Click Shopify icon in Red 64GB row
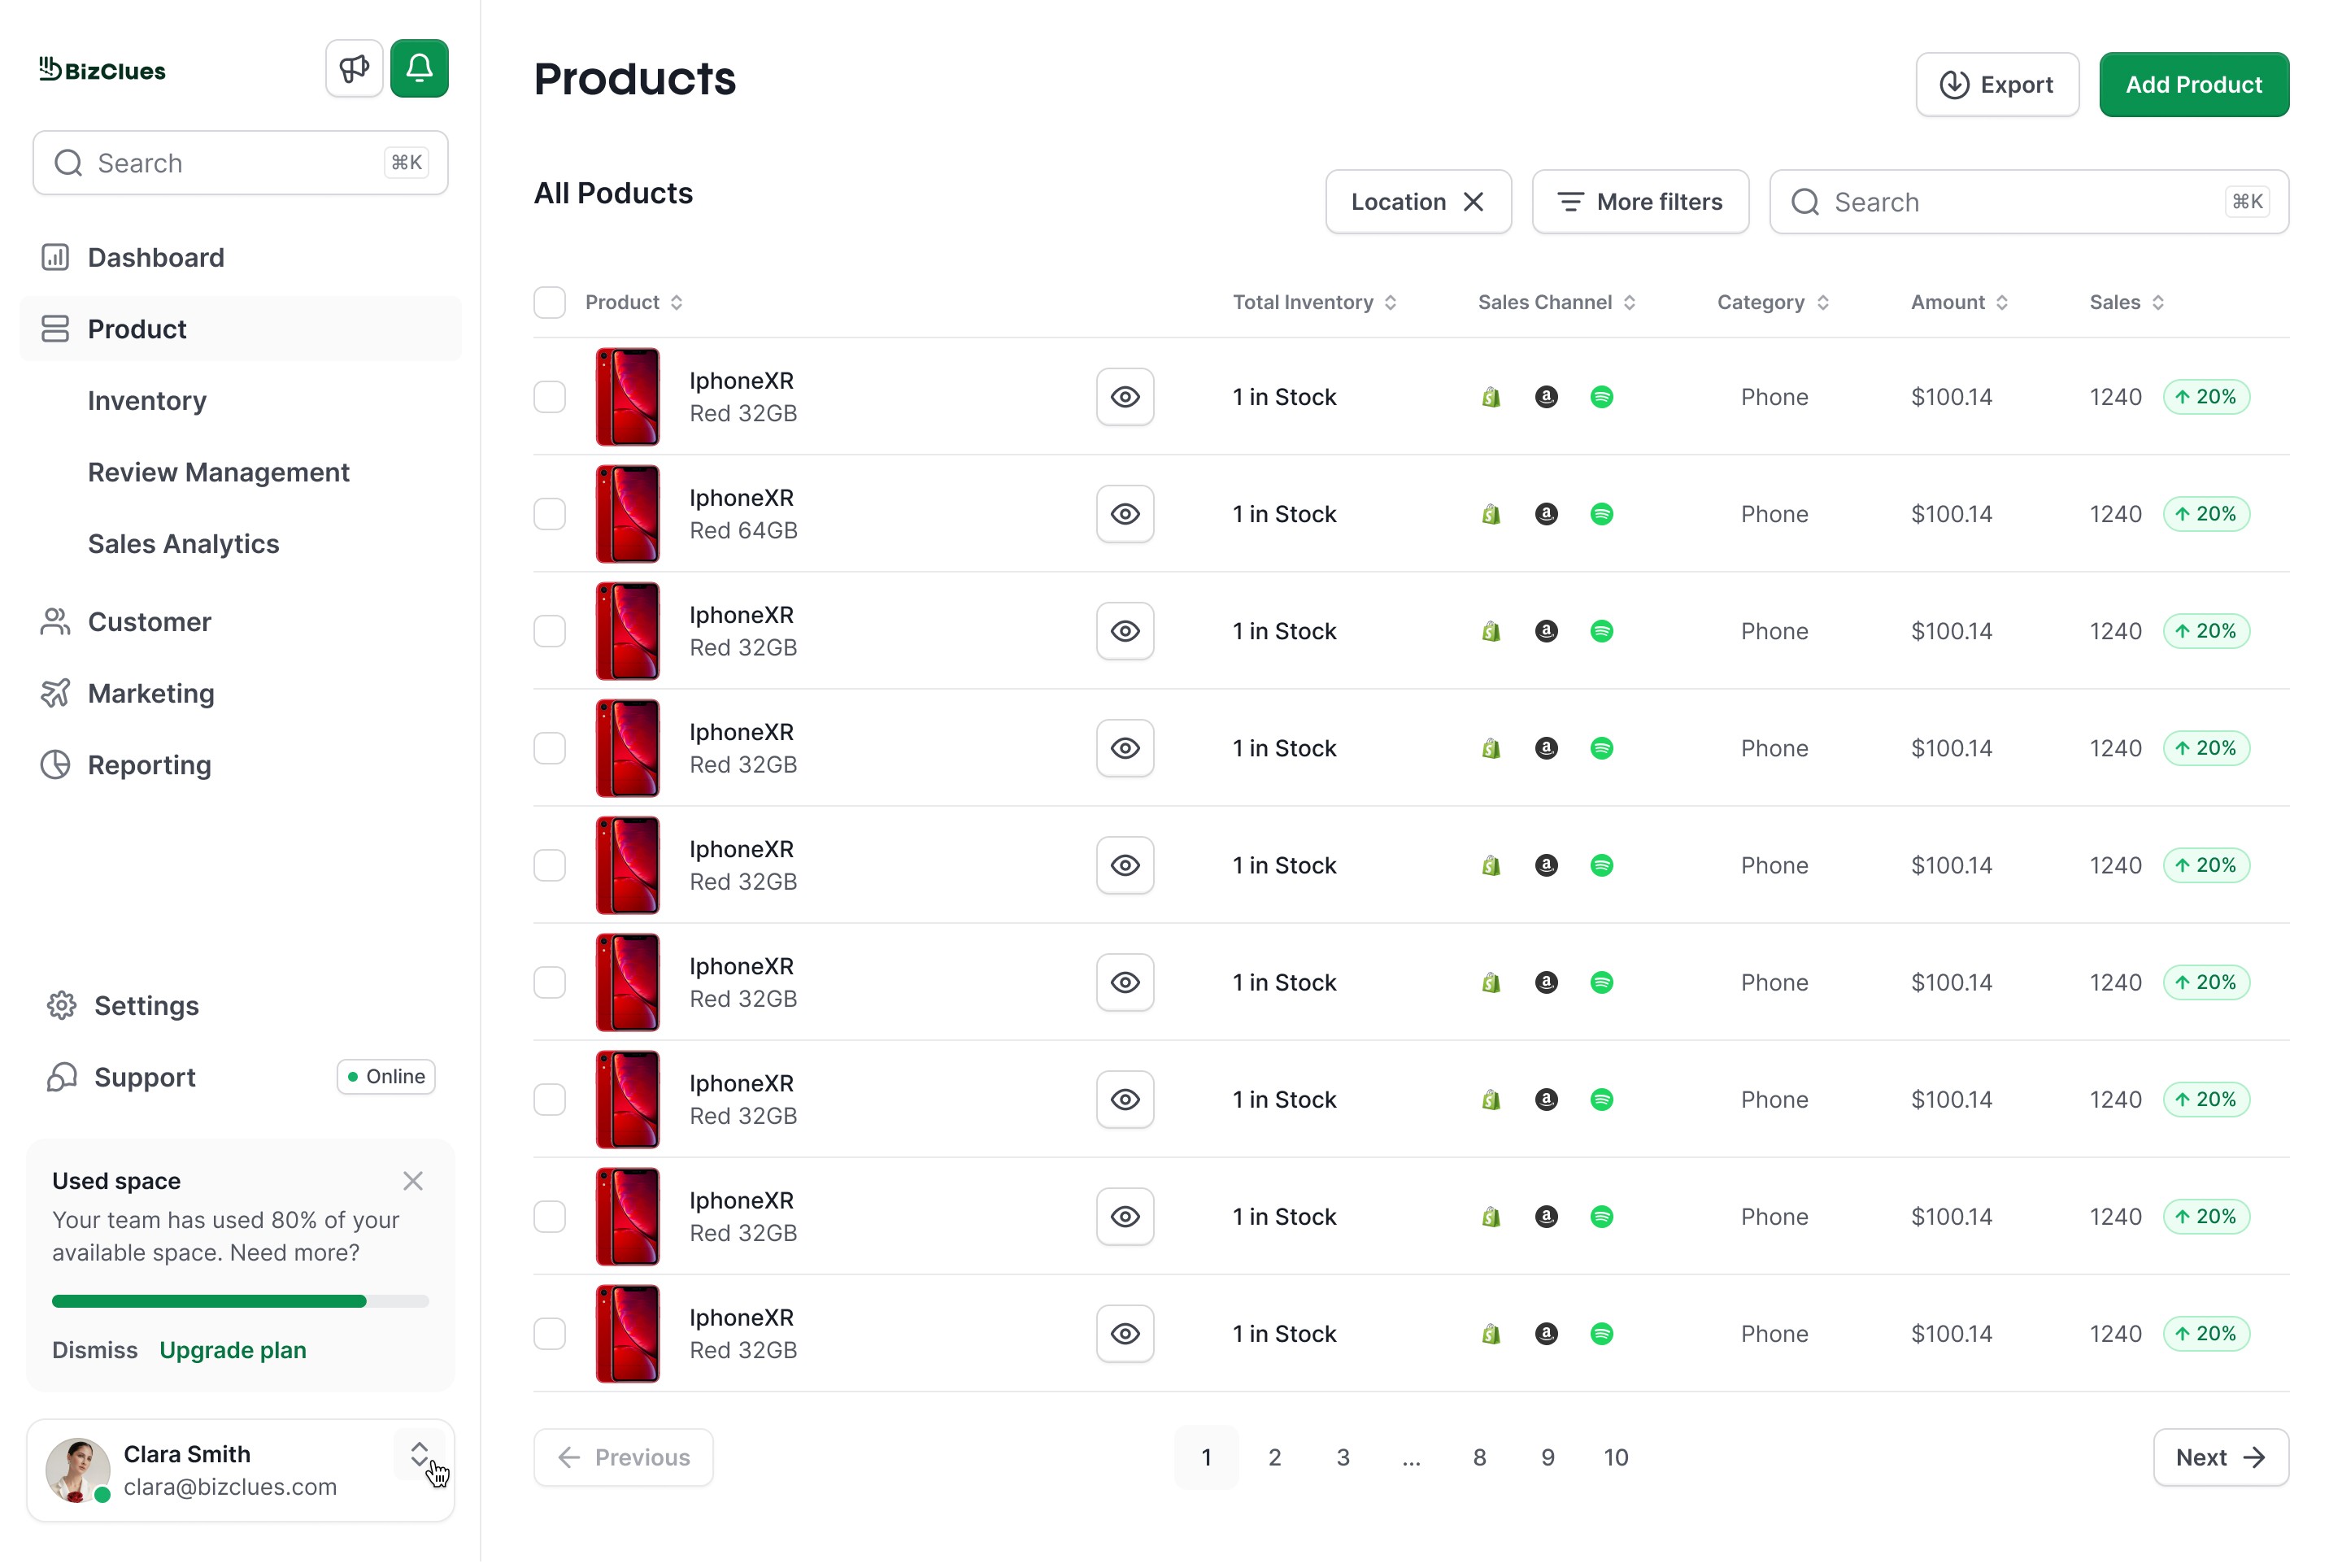 (x=1493, y=515)
